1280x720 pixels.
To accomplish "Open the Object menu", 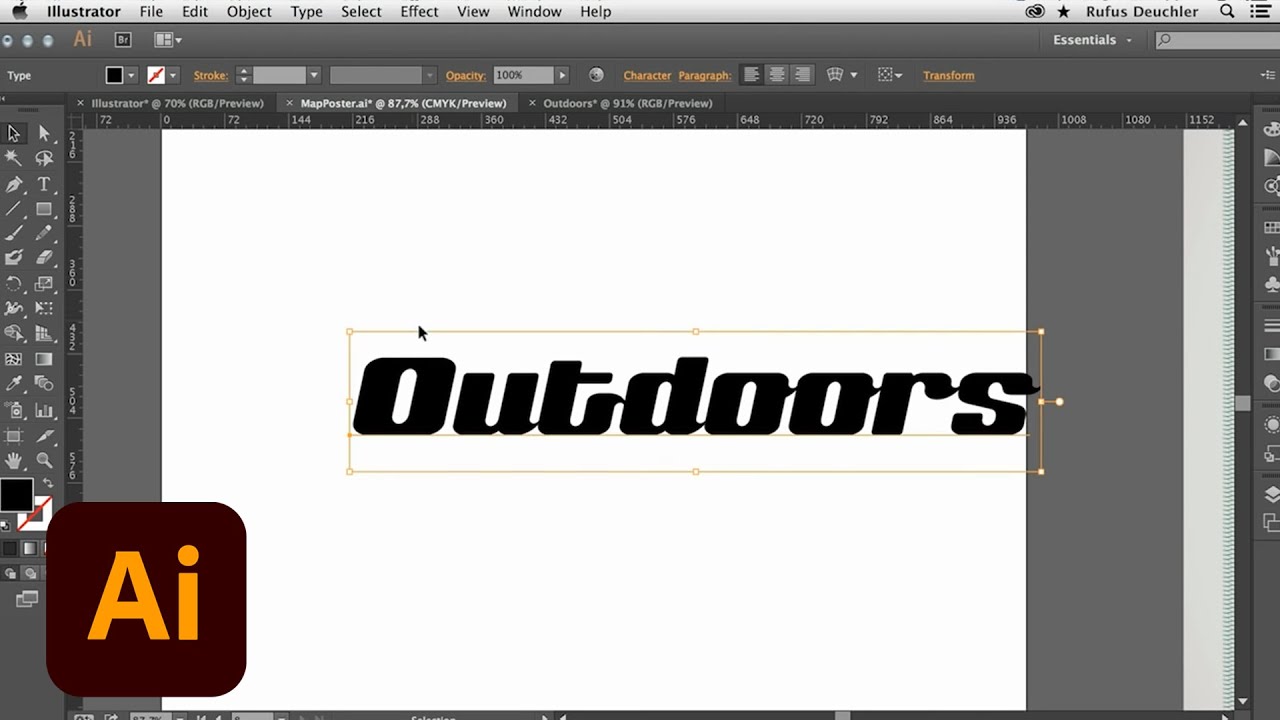I will (249, 11).
